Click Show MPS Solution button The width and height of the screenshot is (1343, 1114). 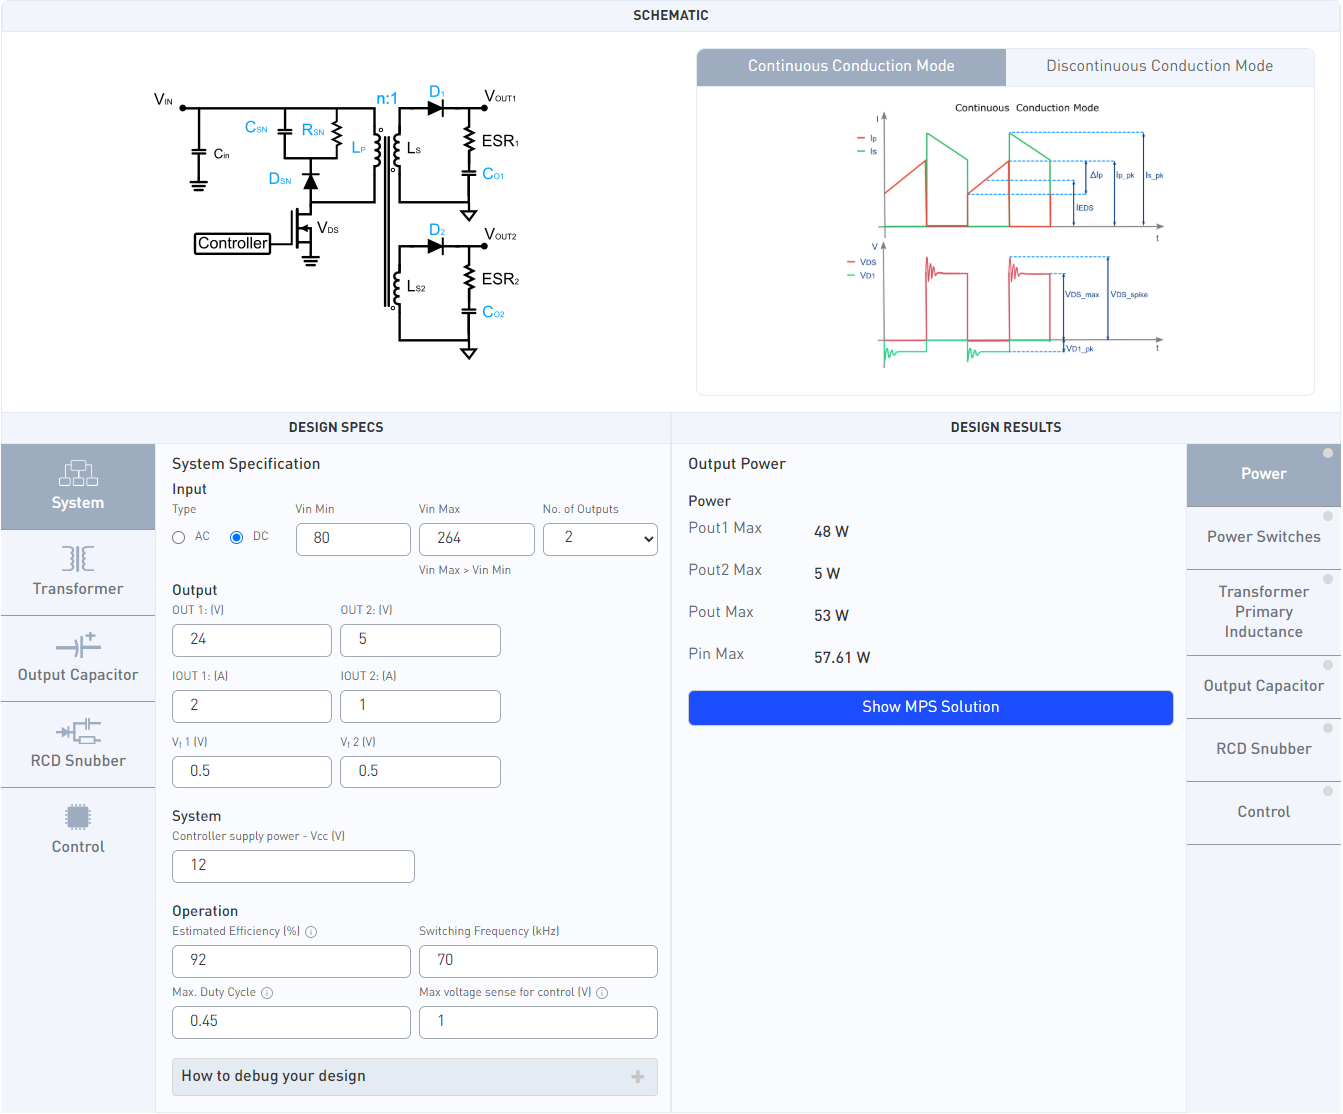pos(930,707)
